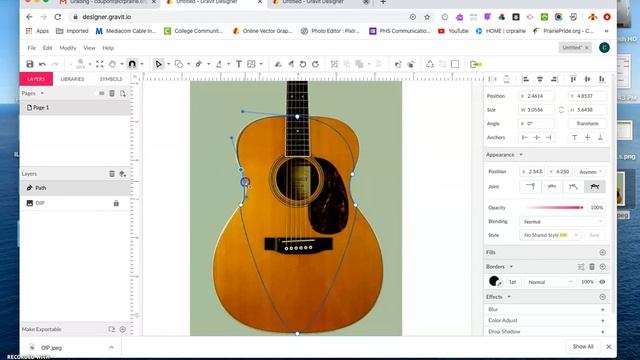Collapse the Appearance section arrow
This screenshot has height=360, width=640.
[x=521, y=155]
